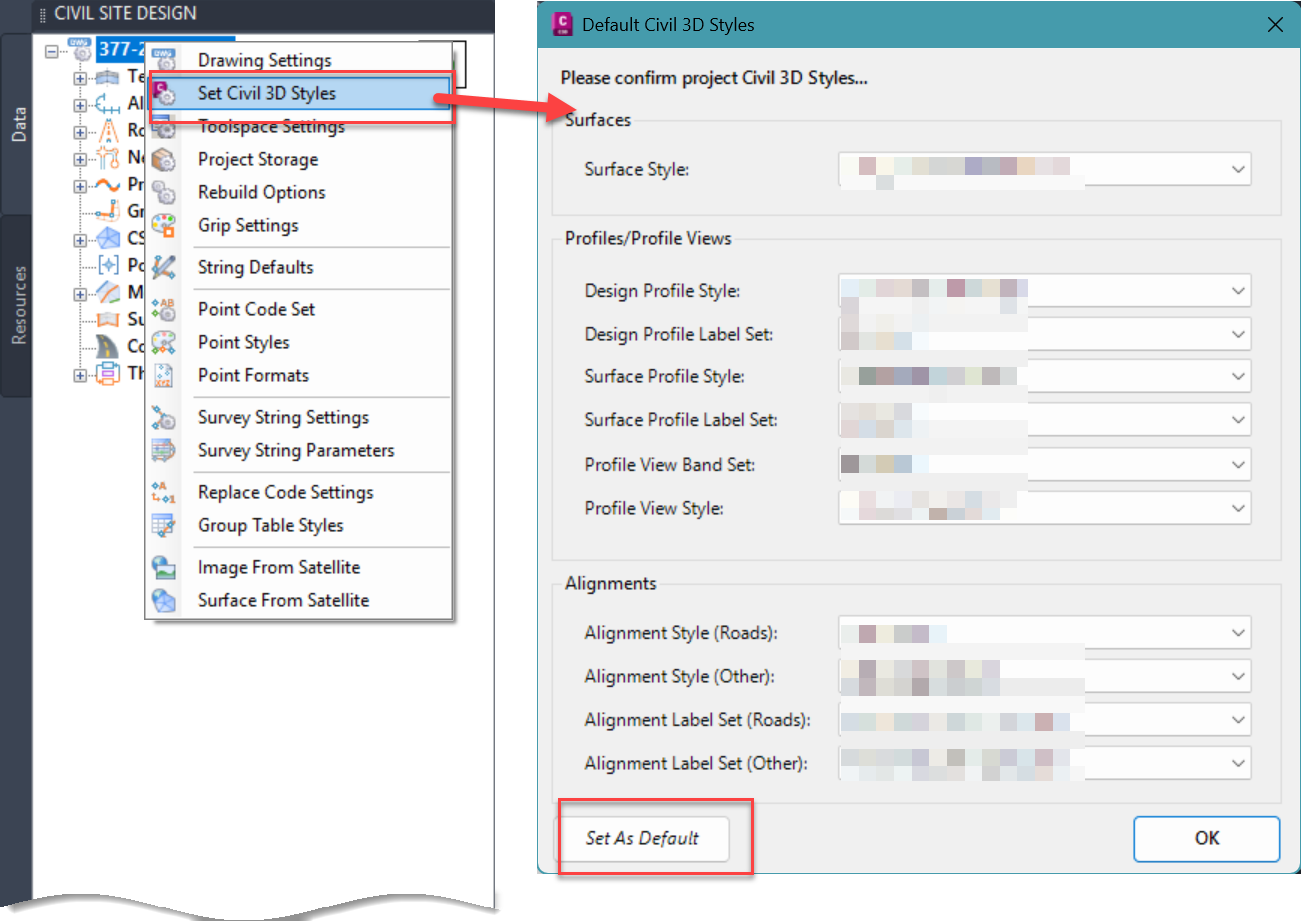Viewport: 1301px width, 921px height.
Task: Click the String Defaults icon
Action: click(x=164, y=267)
